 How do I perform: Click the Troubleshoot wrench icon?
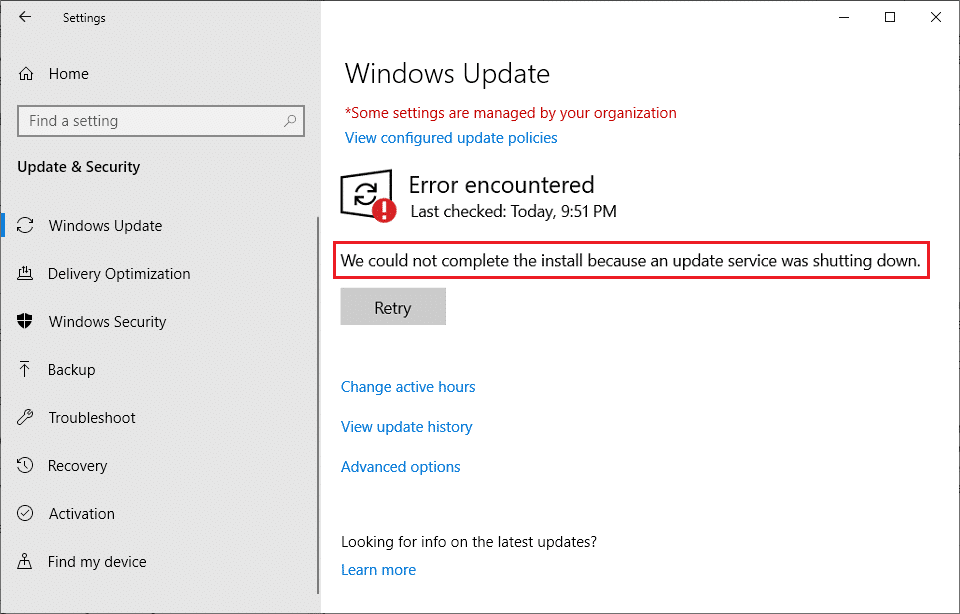27,418
